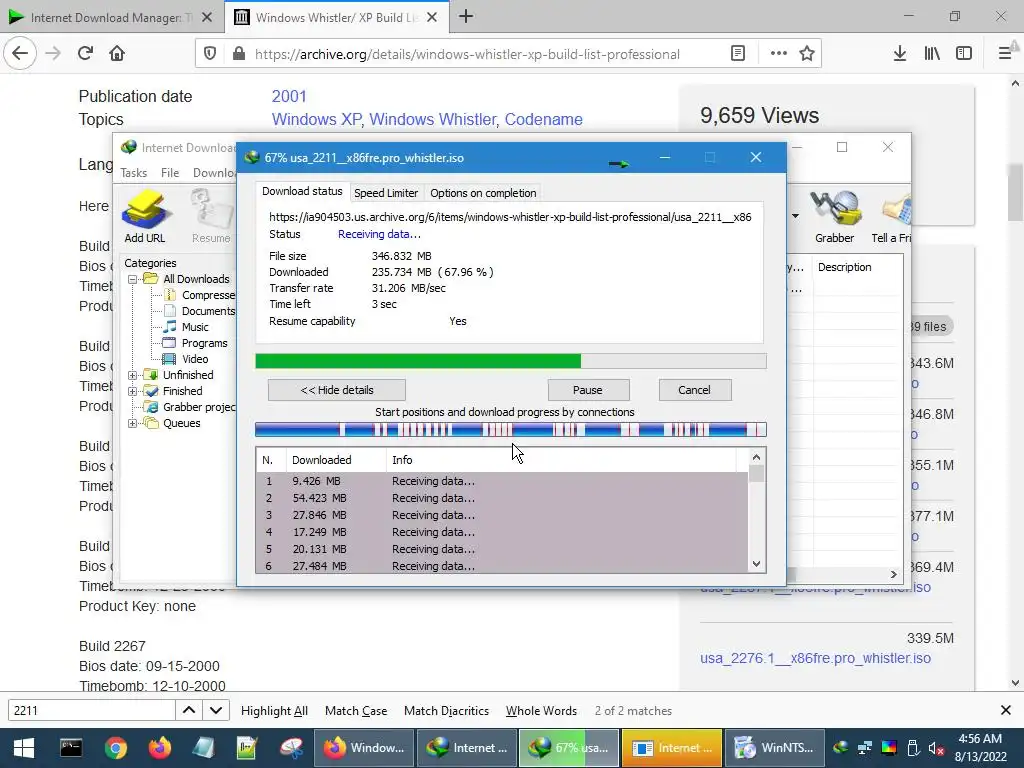Close the find bar
The image size is (1024, 768).
click(1006, 711)
